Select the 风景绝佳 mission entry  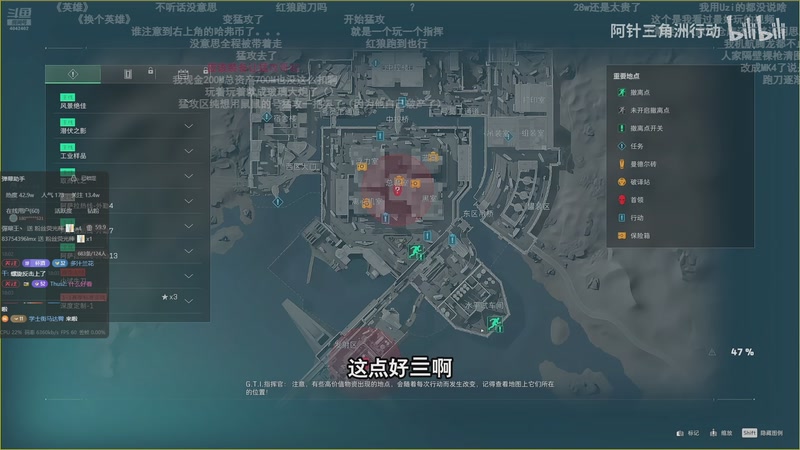[x=128, y=101]
